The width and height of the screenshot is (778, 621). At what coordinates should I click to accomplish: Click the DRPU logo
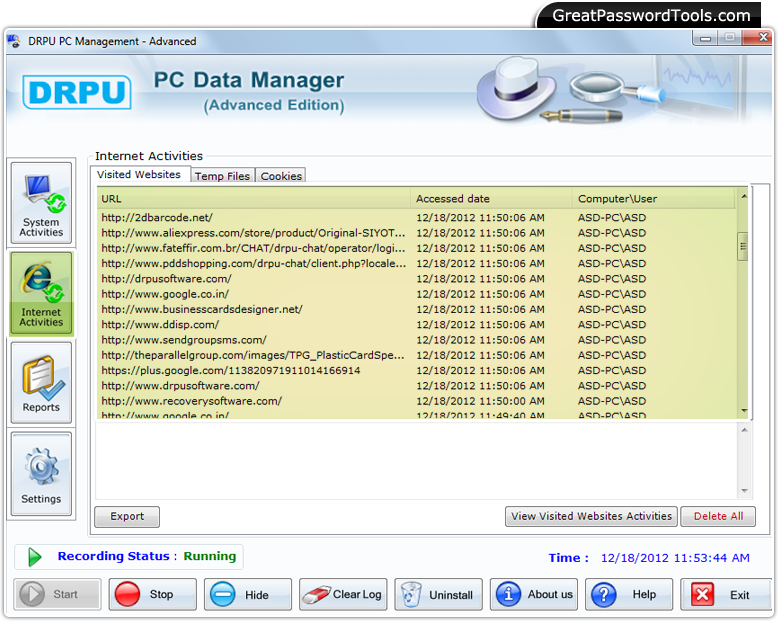[x=77, y=92]
